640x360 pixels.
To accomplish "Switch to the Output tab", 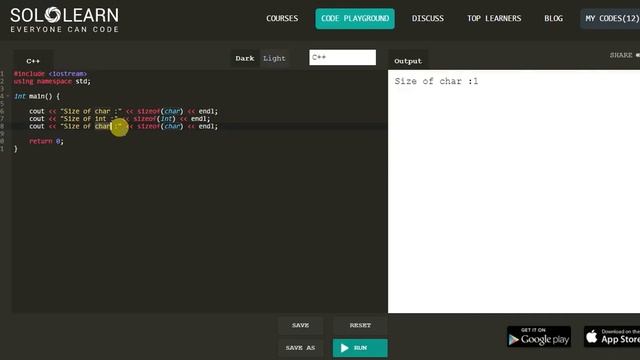I will pos(408,61).
